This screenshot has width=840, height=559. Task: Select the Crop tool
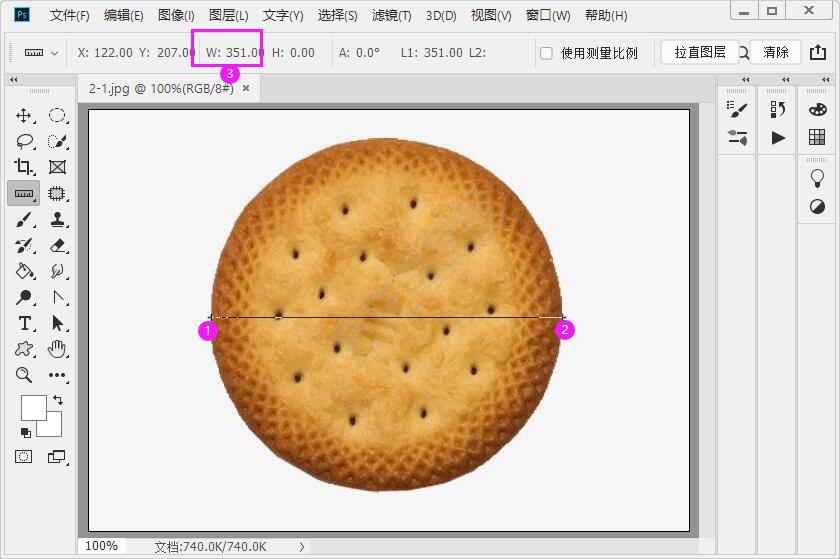(24, 167)
